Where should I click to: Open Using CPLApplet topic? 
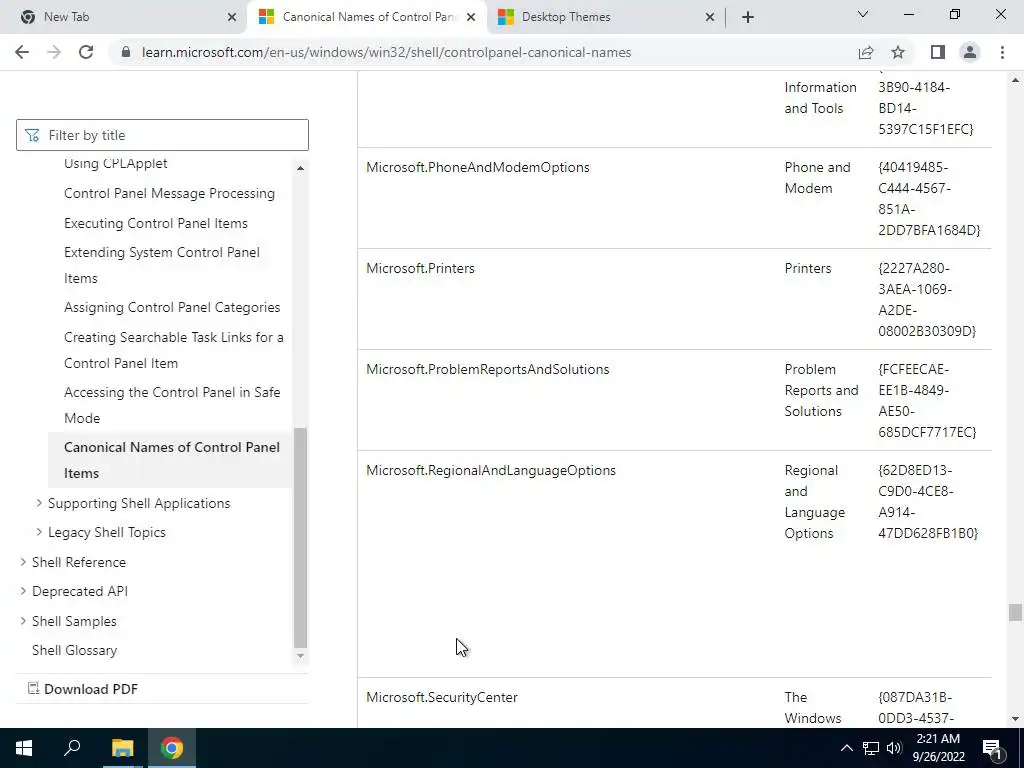pos(116,163)
